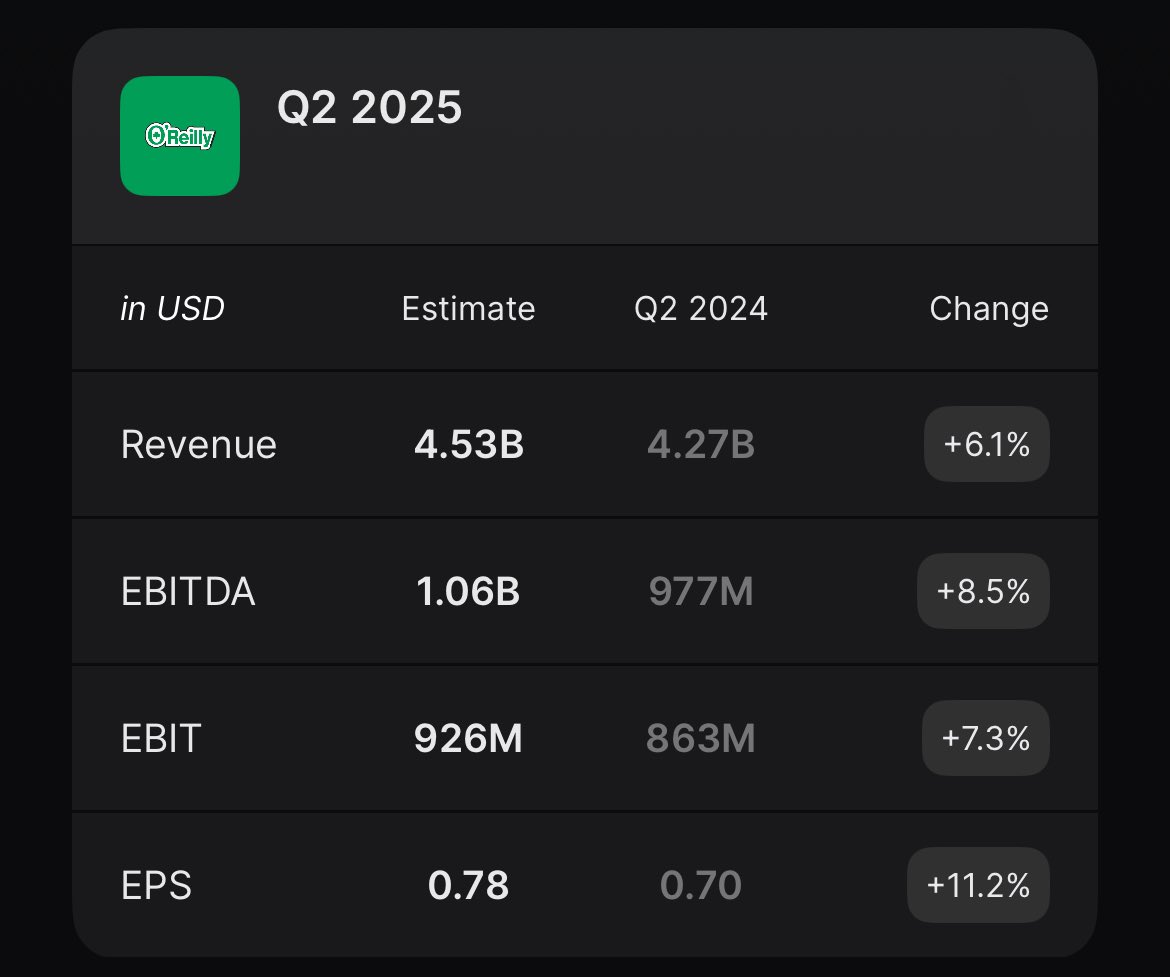Image resolution: width=1170 pixels, height=977 pixels.
Task: Open the EBITDA row label
Action: click(188, 592)
